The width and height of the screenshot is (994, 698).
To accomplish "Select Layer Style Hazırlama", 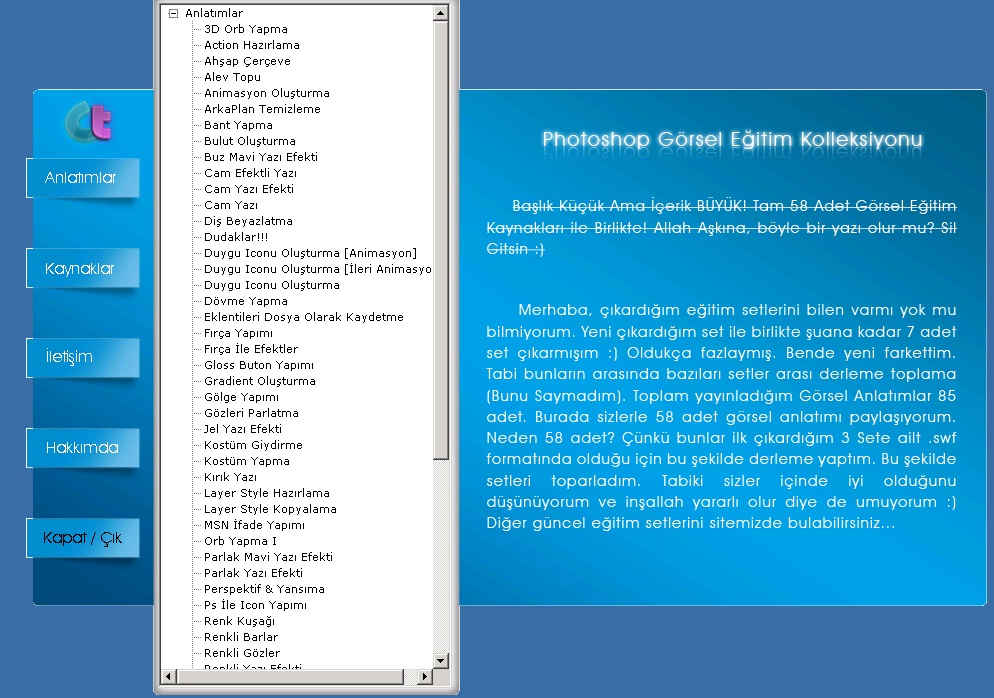I will point(267,493).
